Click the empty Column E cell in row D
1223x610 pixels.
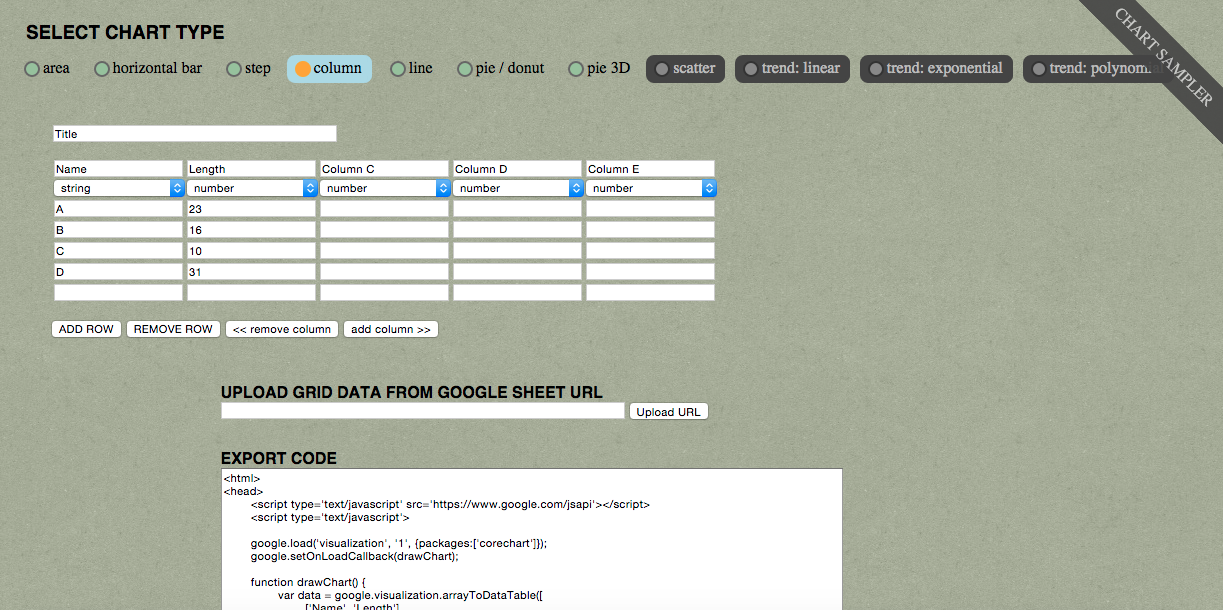pos(651,272)
